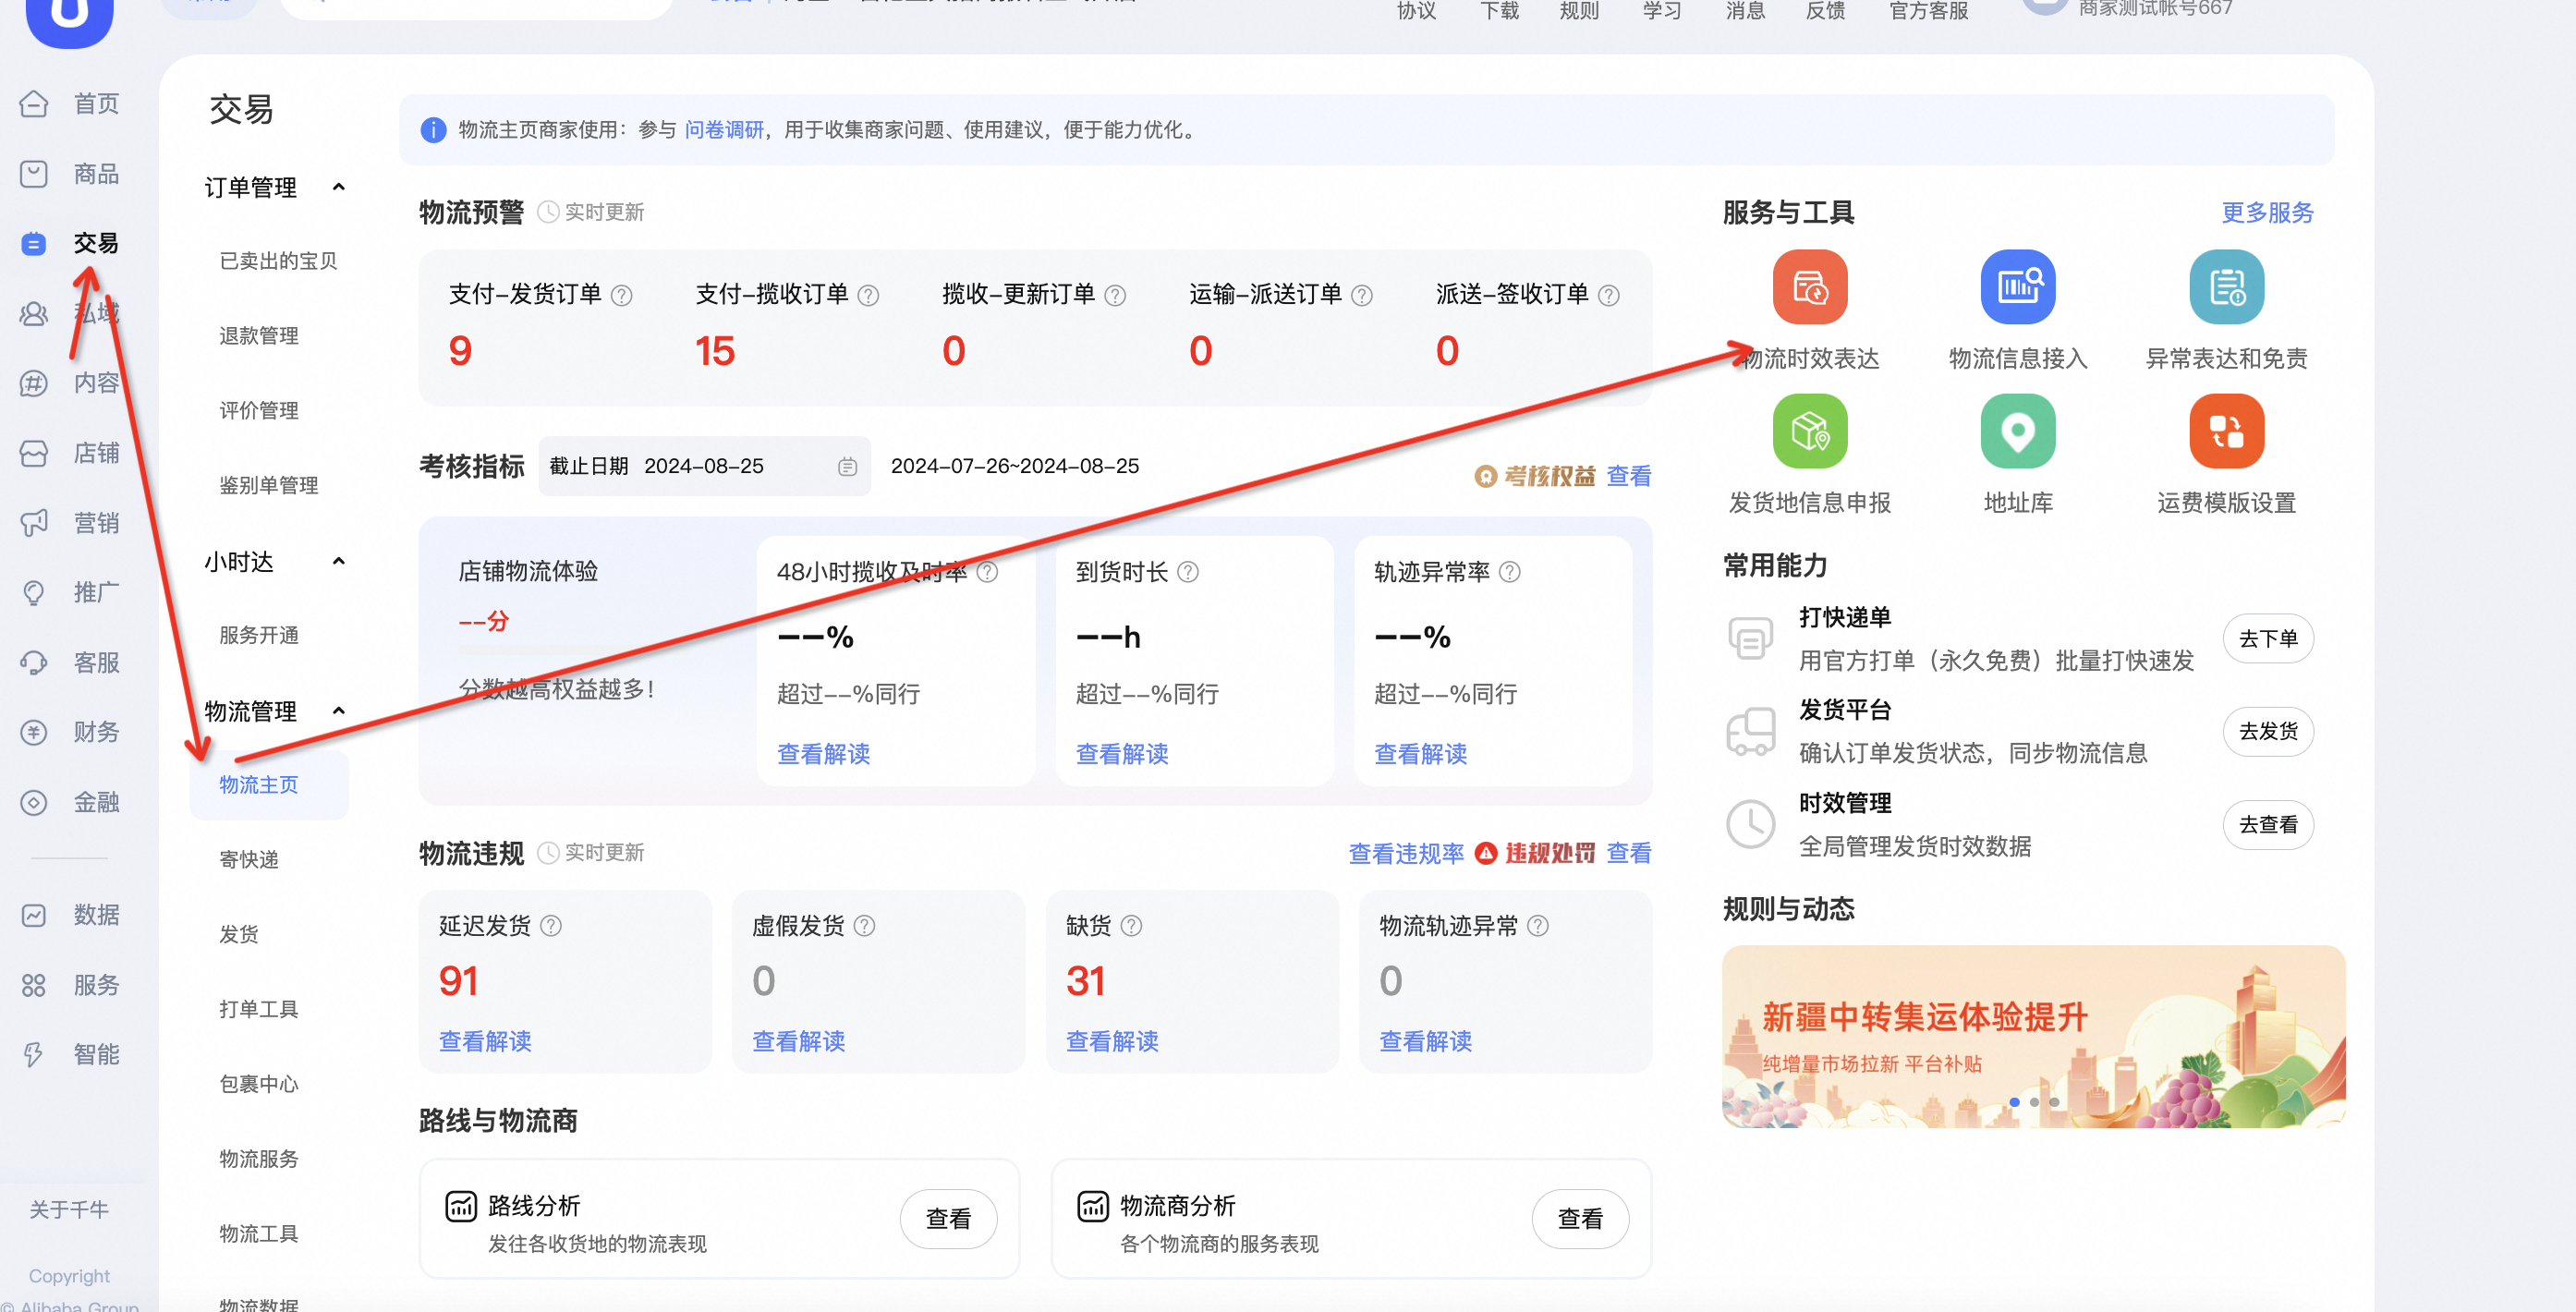Open the 运费模版设置 icon
Viewport: 2576px width, 1312px height.
click(2226, 431)
